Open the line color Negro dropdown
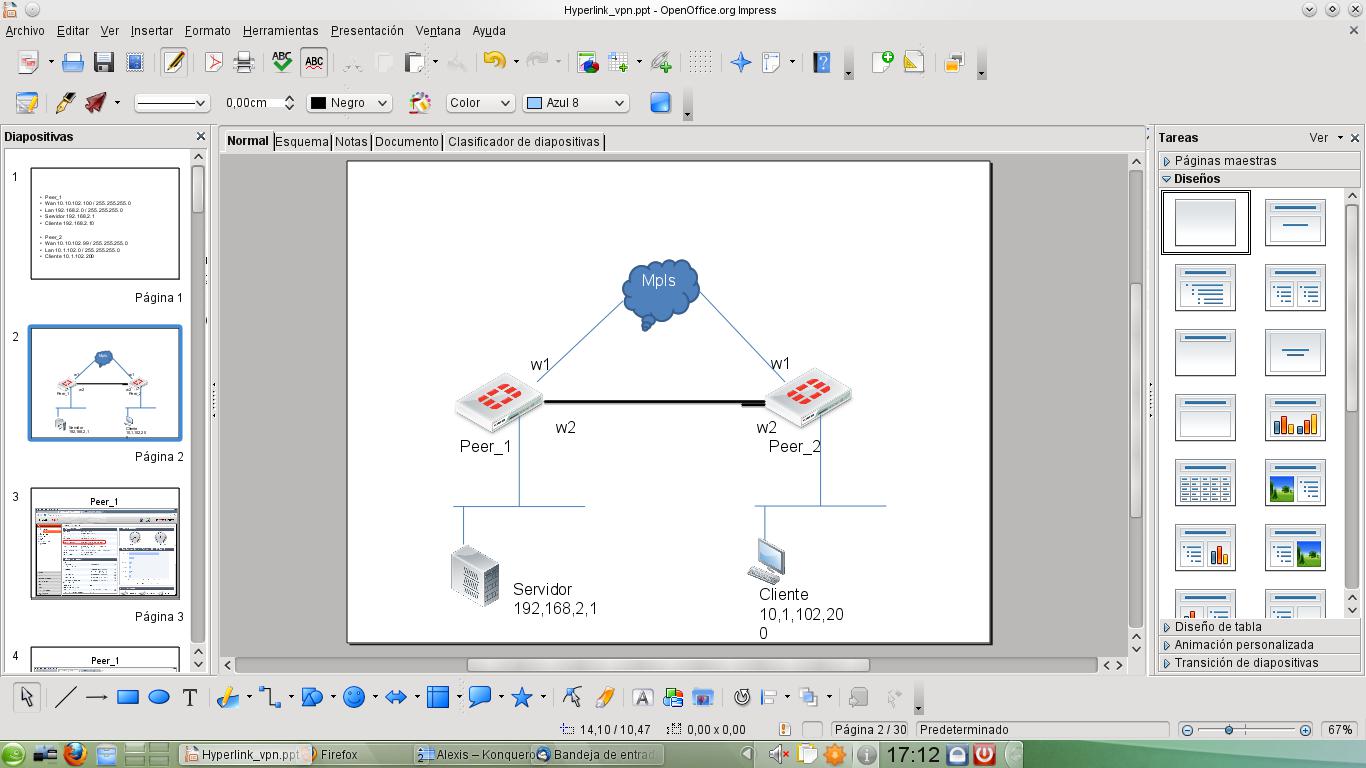1366x768 pixels. (349, 103)
